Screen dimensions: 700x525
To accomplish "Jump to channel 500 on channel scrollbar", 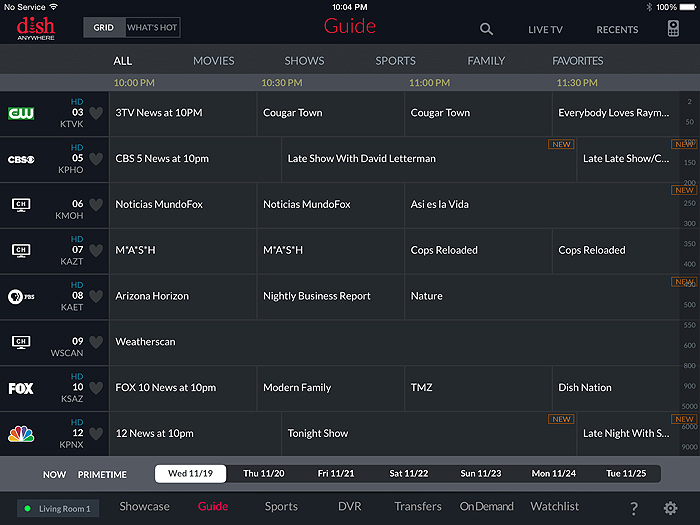I will pos(689,305).
